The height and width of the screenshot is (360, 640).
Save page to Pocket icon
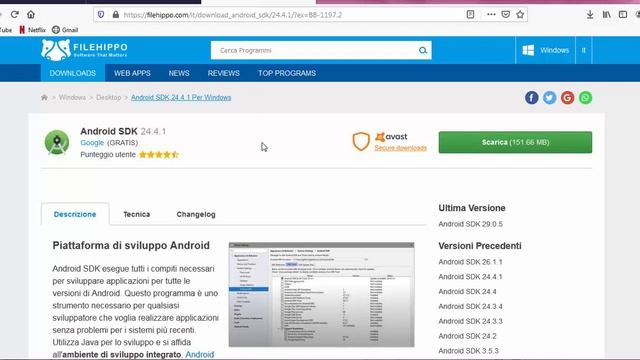click(x=505, y=15)
